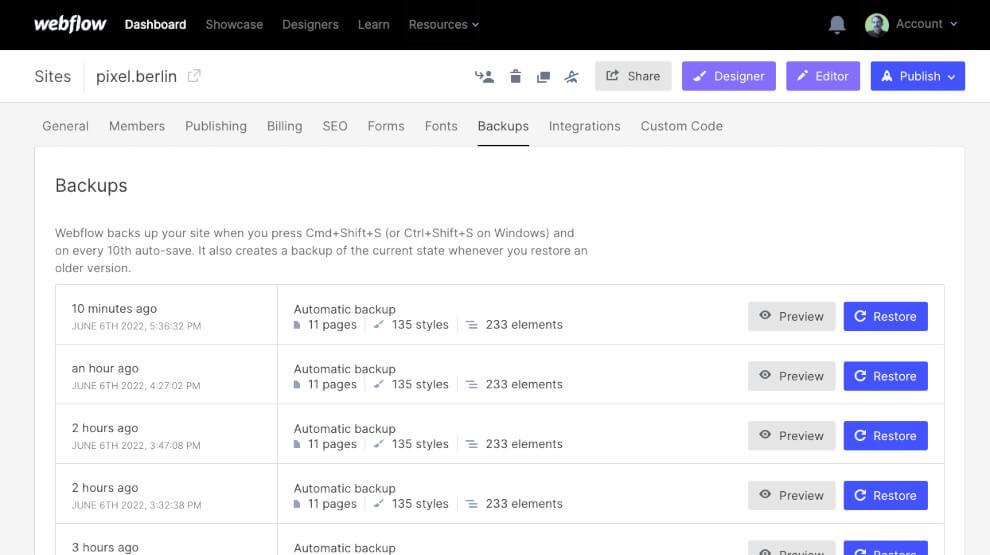Screen dimensions: 990x555
Task: Click the Share button
Action: click(x=633, y=76)
